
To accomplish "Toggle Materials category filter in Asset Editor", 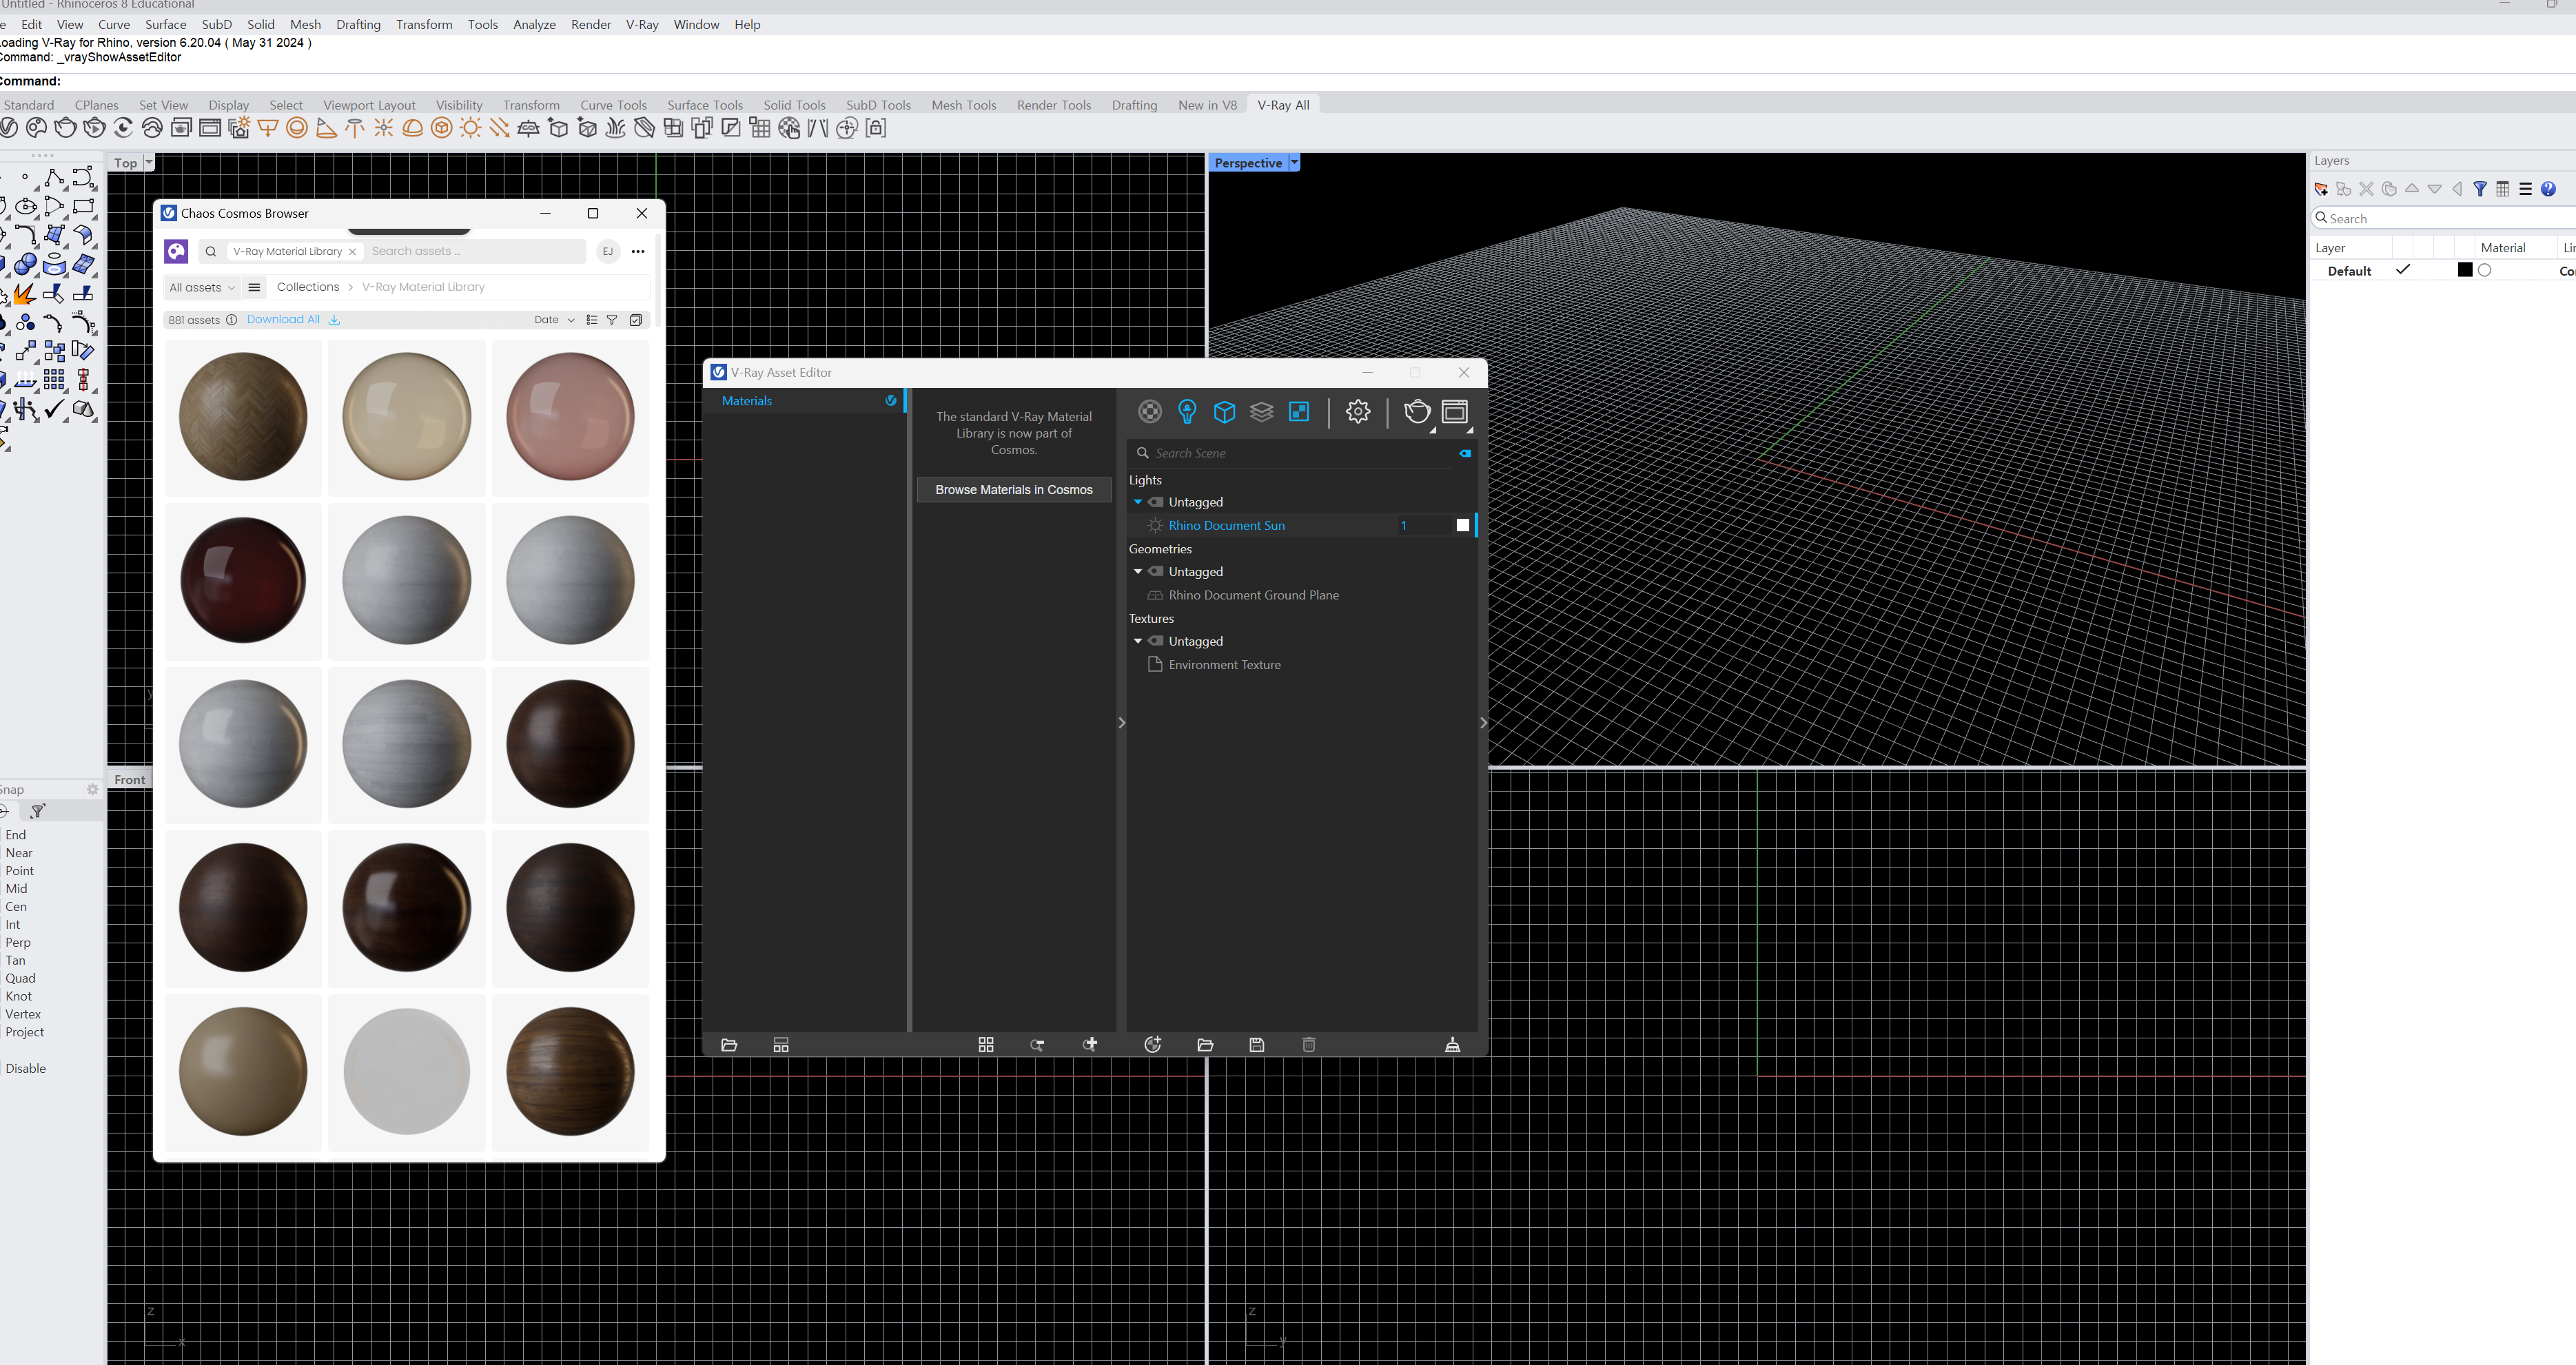I will point(1150,412).
